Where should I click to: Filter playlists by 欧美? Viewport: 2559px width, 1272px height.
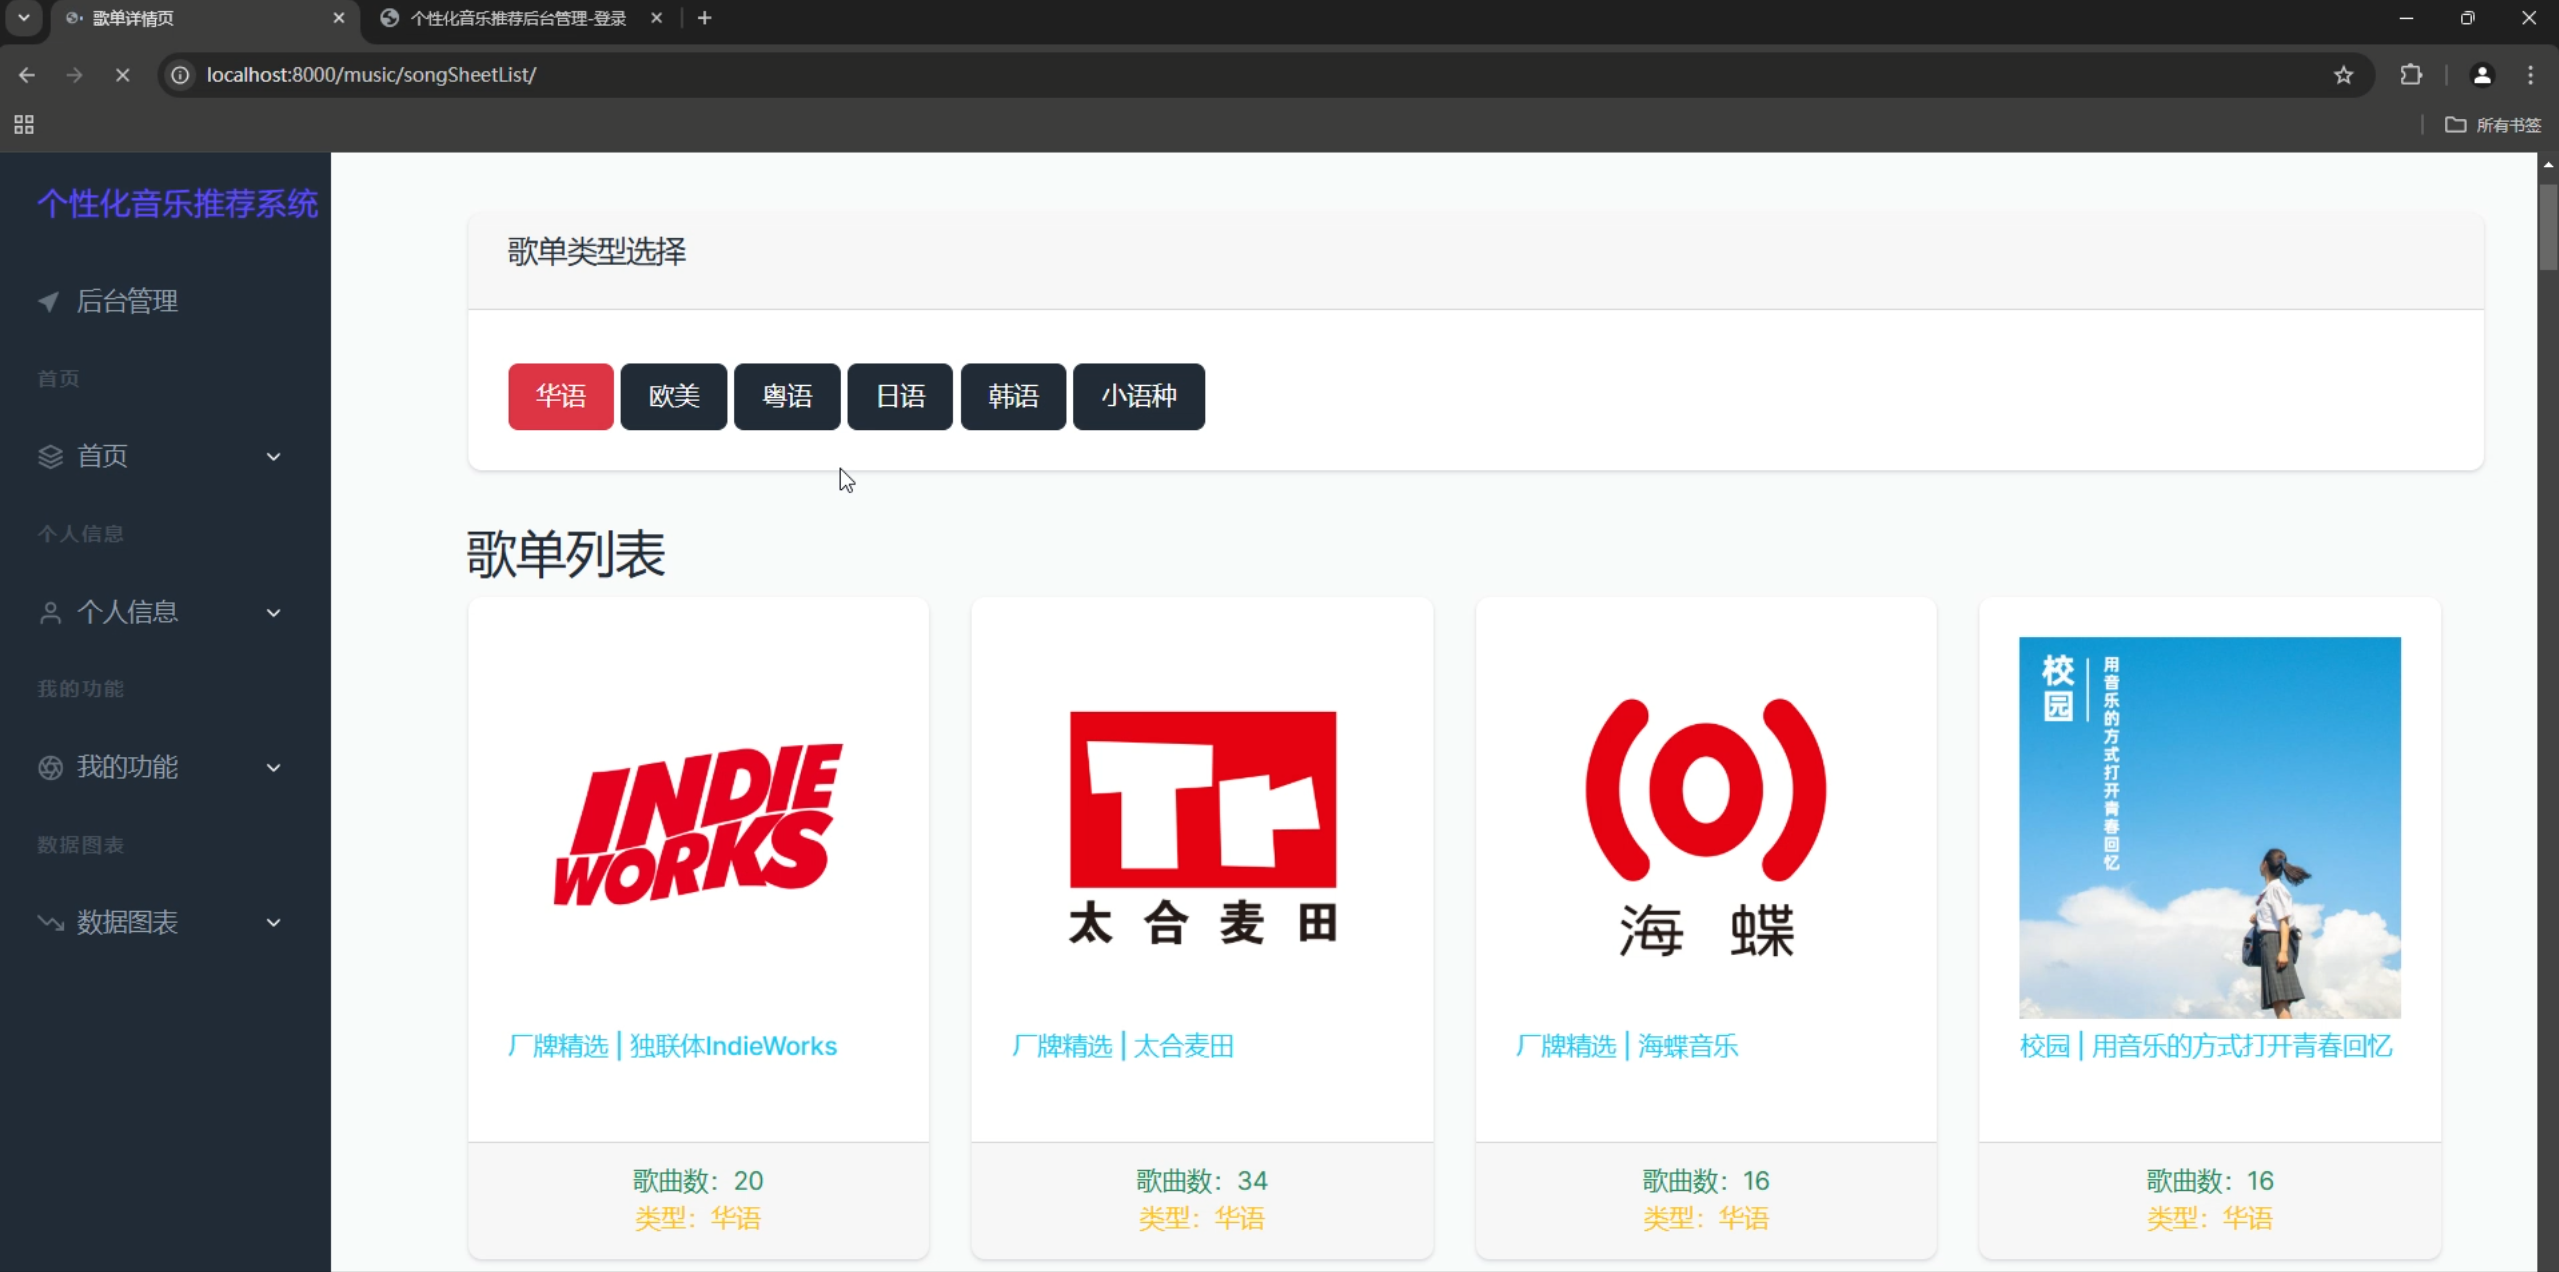tap(674, 397)
